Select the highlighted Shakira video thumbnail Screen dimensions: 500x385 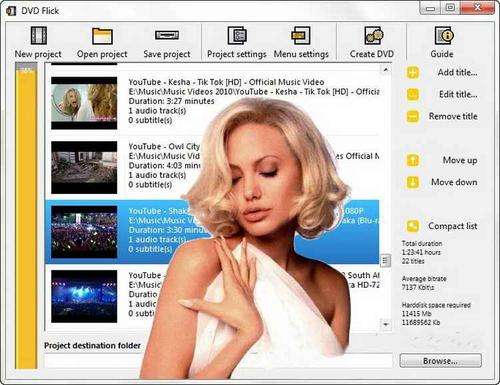coord(84,232)
